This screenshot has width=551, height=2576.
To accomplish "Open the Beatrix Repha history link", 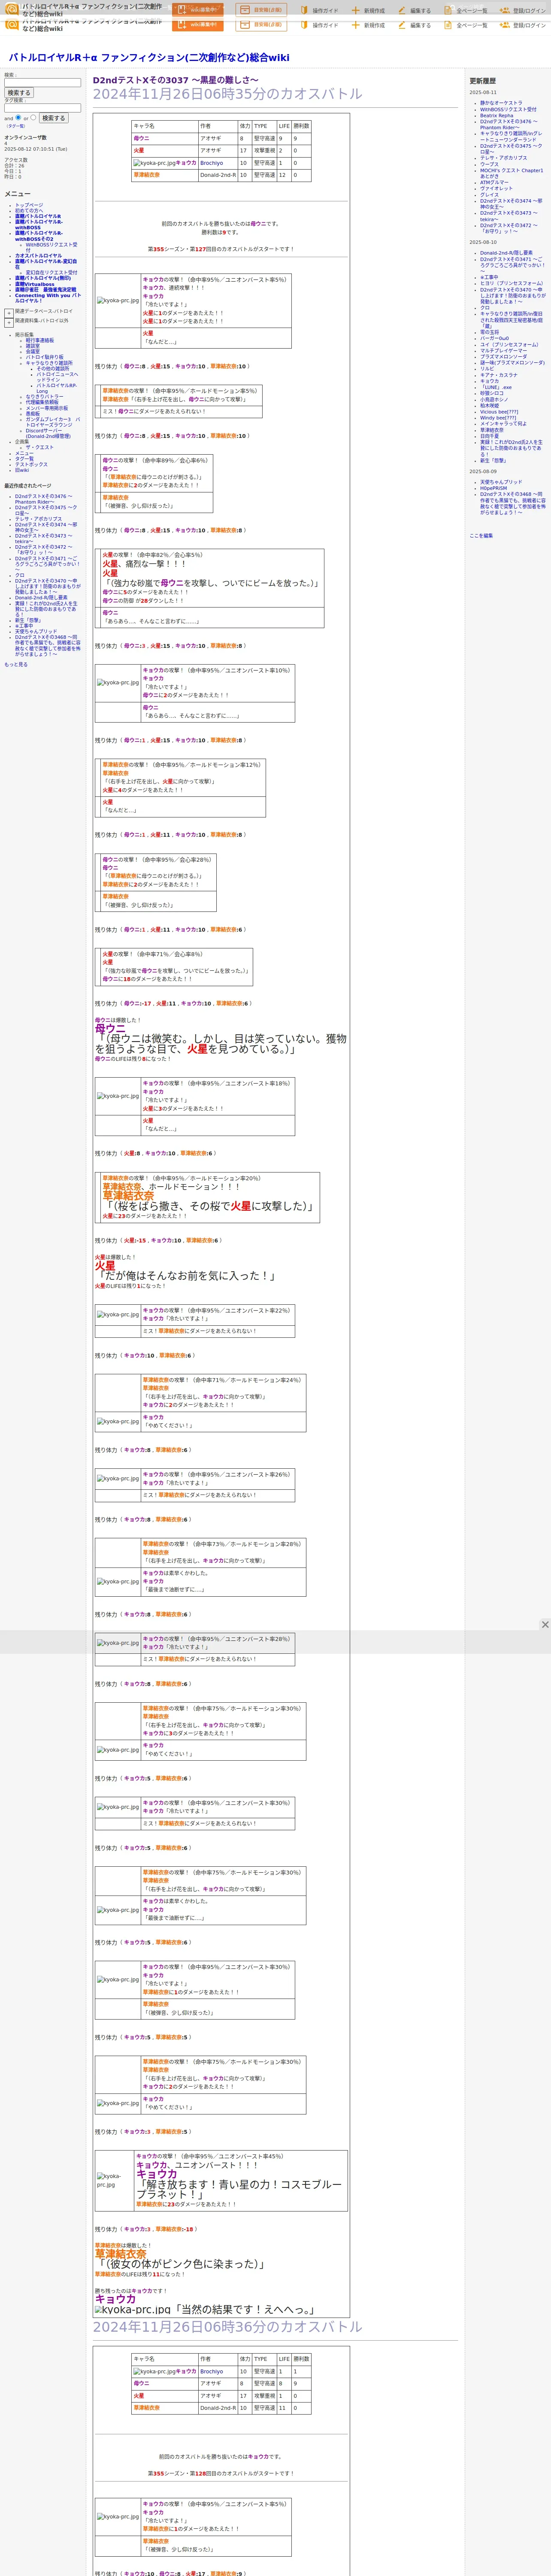I will coord(496,116).
